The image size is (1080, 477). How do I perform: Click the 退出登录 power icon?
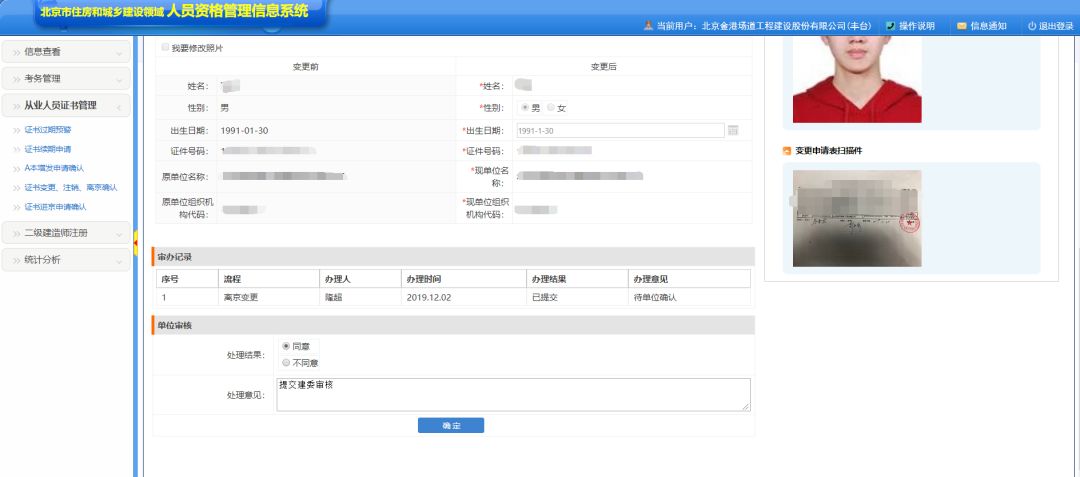click(1031, 26)
